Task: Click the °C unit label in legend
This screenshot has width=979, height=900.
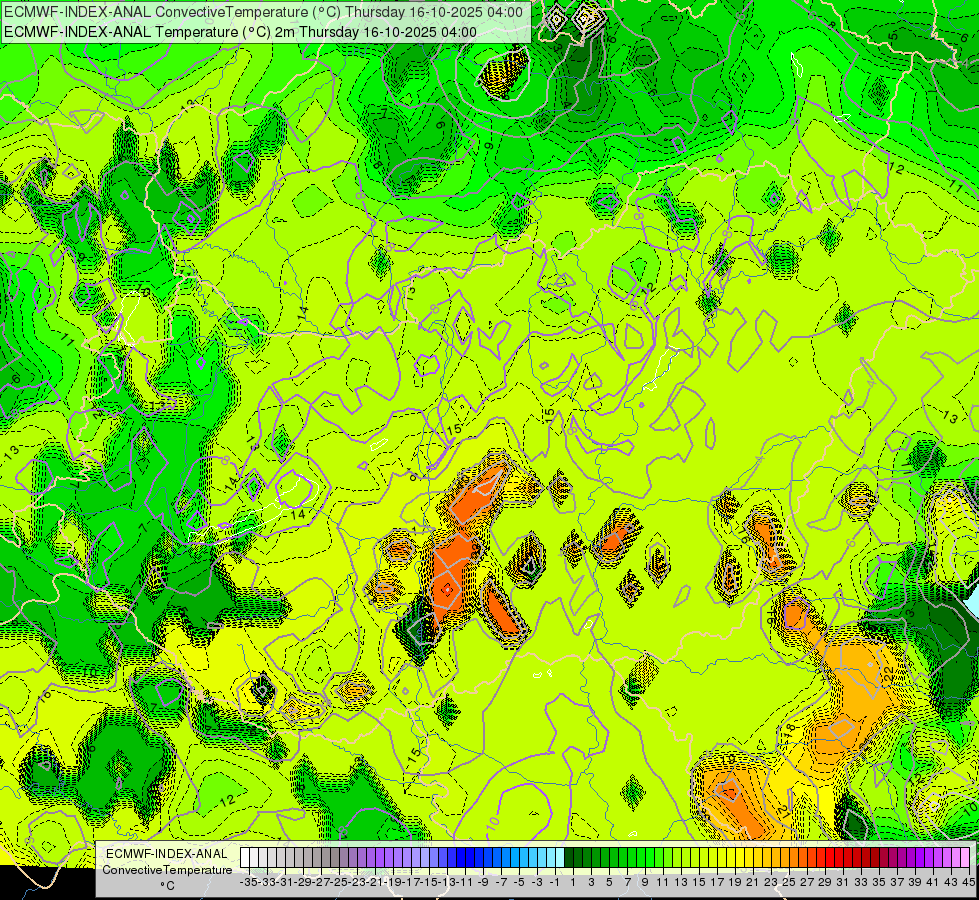Action: (167, 885)
